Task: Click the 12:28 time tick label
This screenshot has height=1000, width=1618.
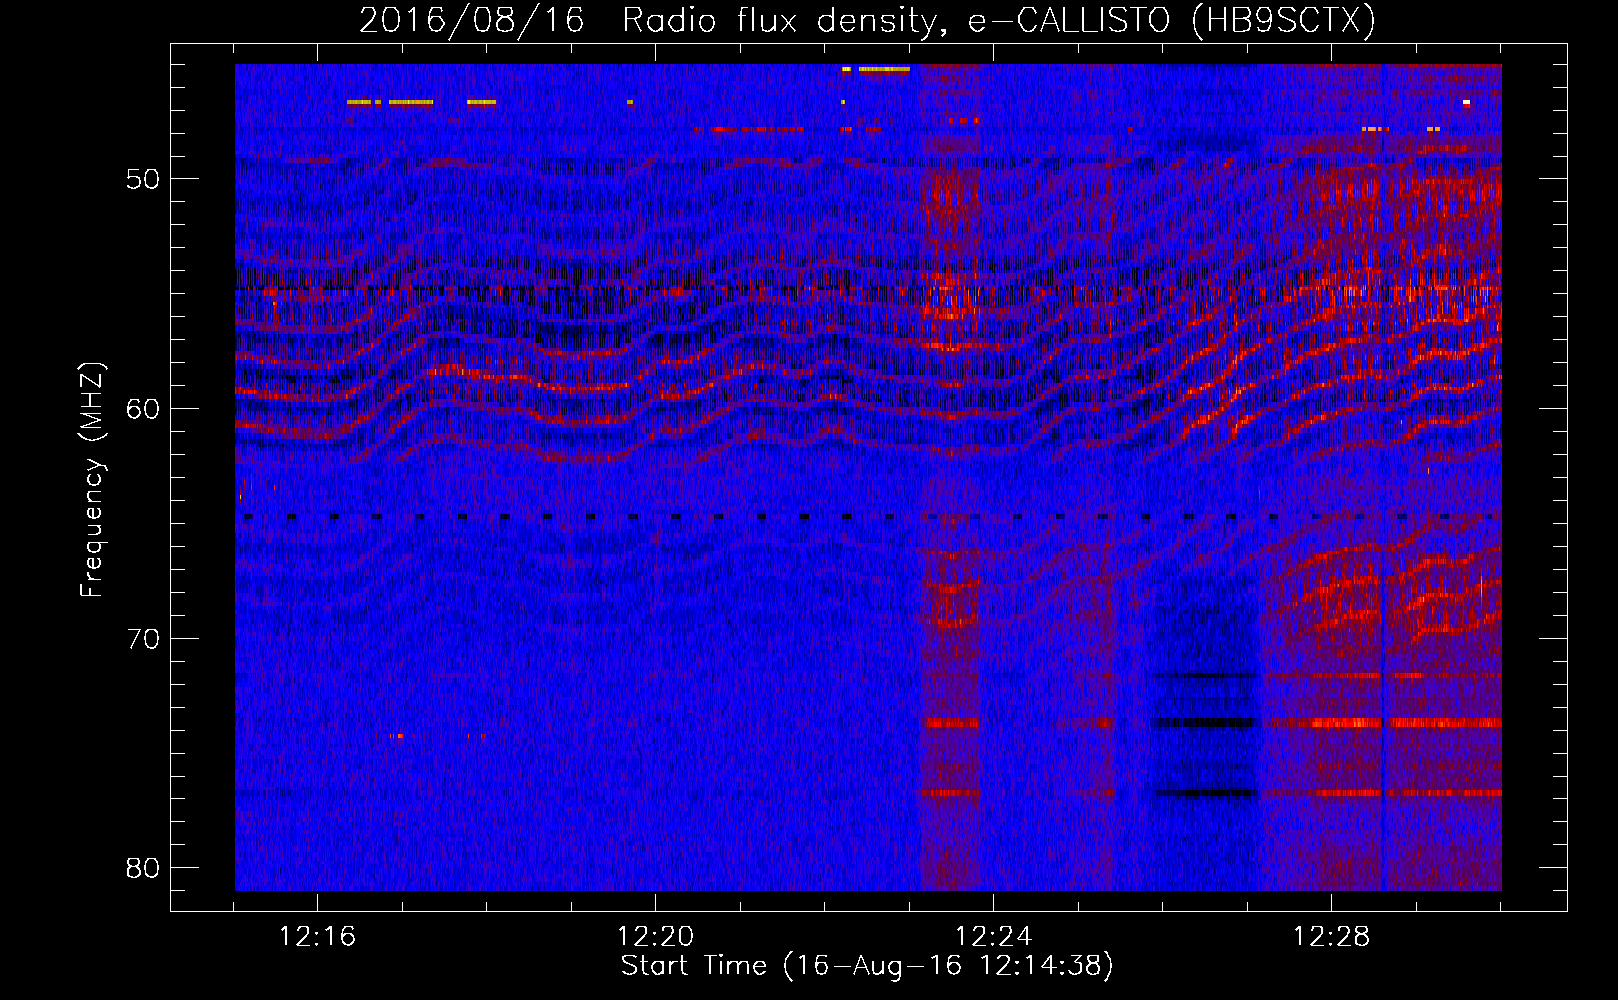Action: click(x=1331, y=937)
